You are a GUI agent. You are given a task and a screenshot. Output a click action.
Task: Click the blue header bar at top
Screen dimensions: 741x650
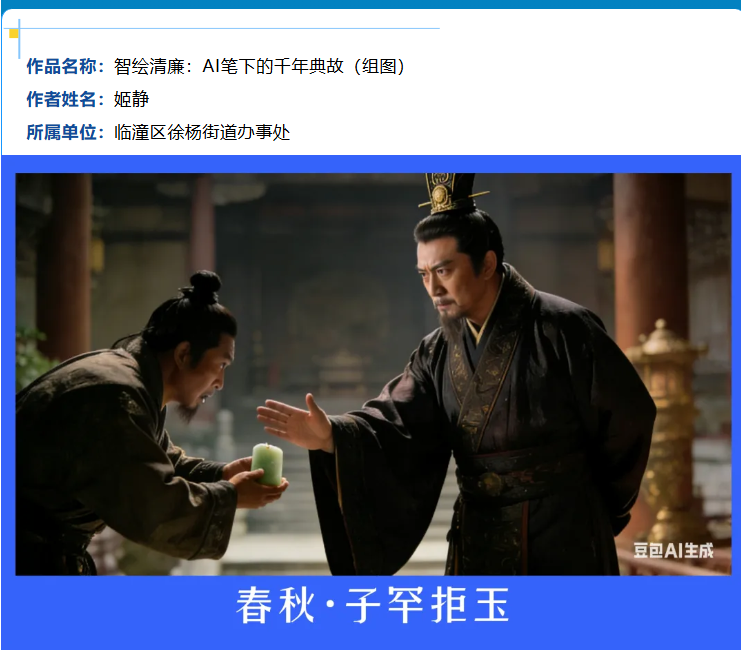pyautogui.click(x=370, y=4)
